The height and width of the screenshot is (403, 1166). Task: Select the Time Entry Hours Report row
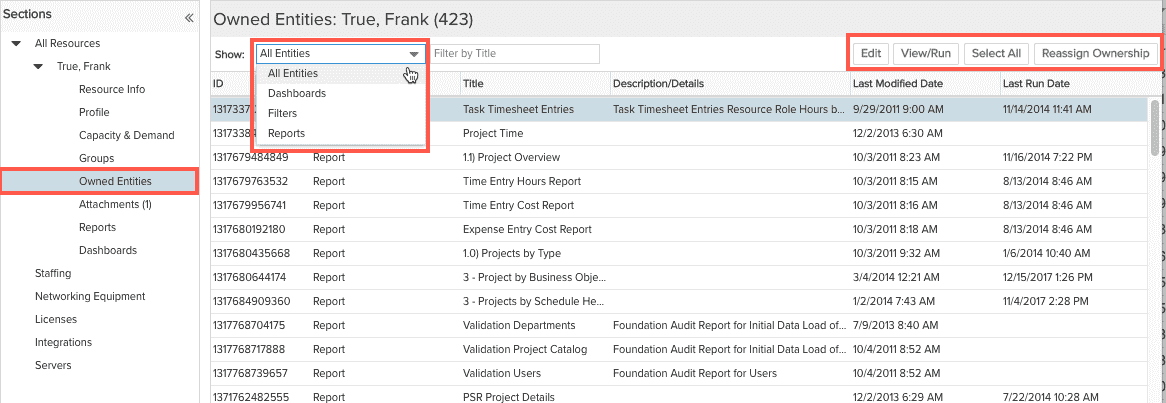(x=521, y=182)
